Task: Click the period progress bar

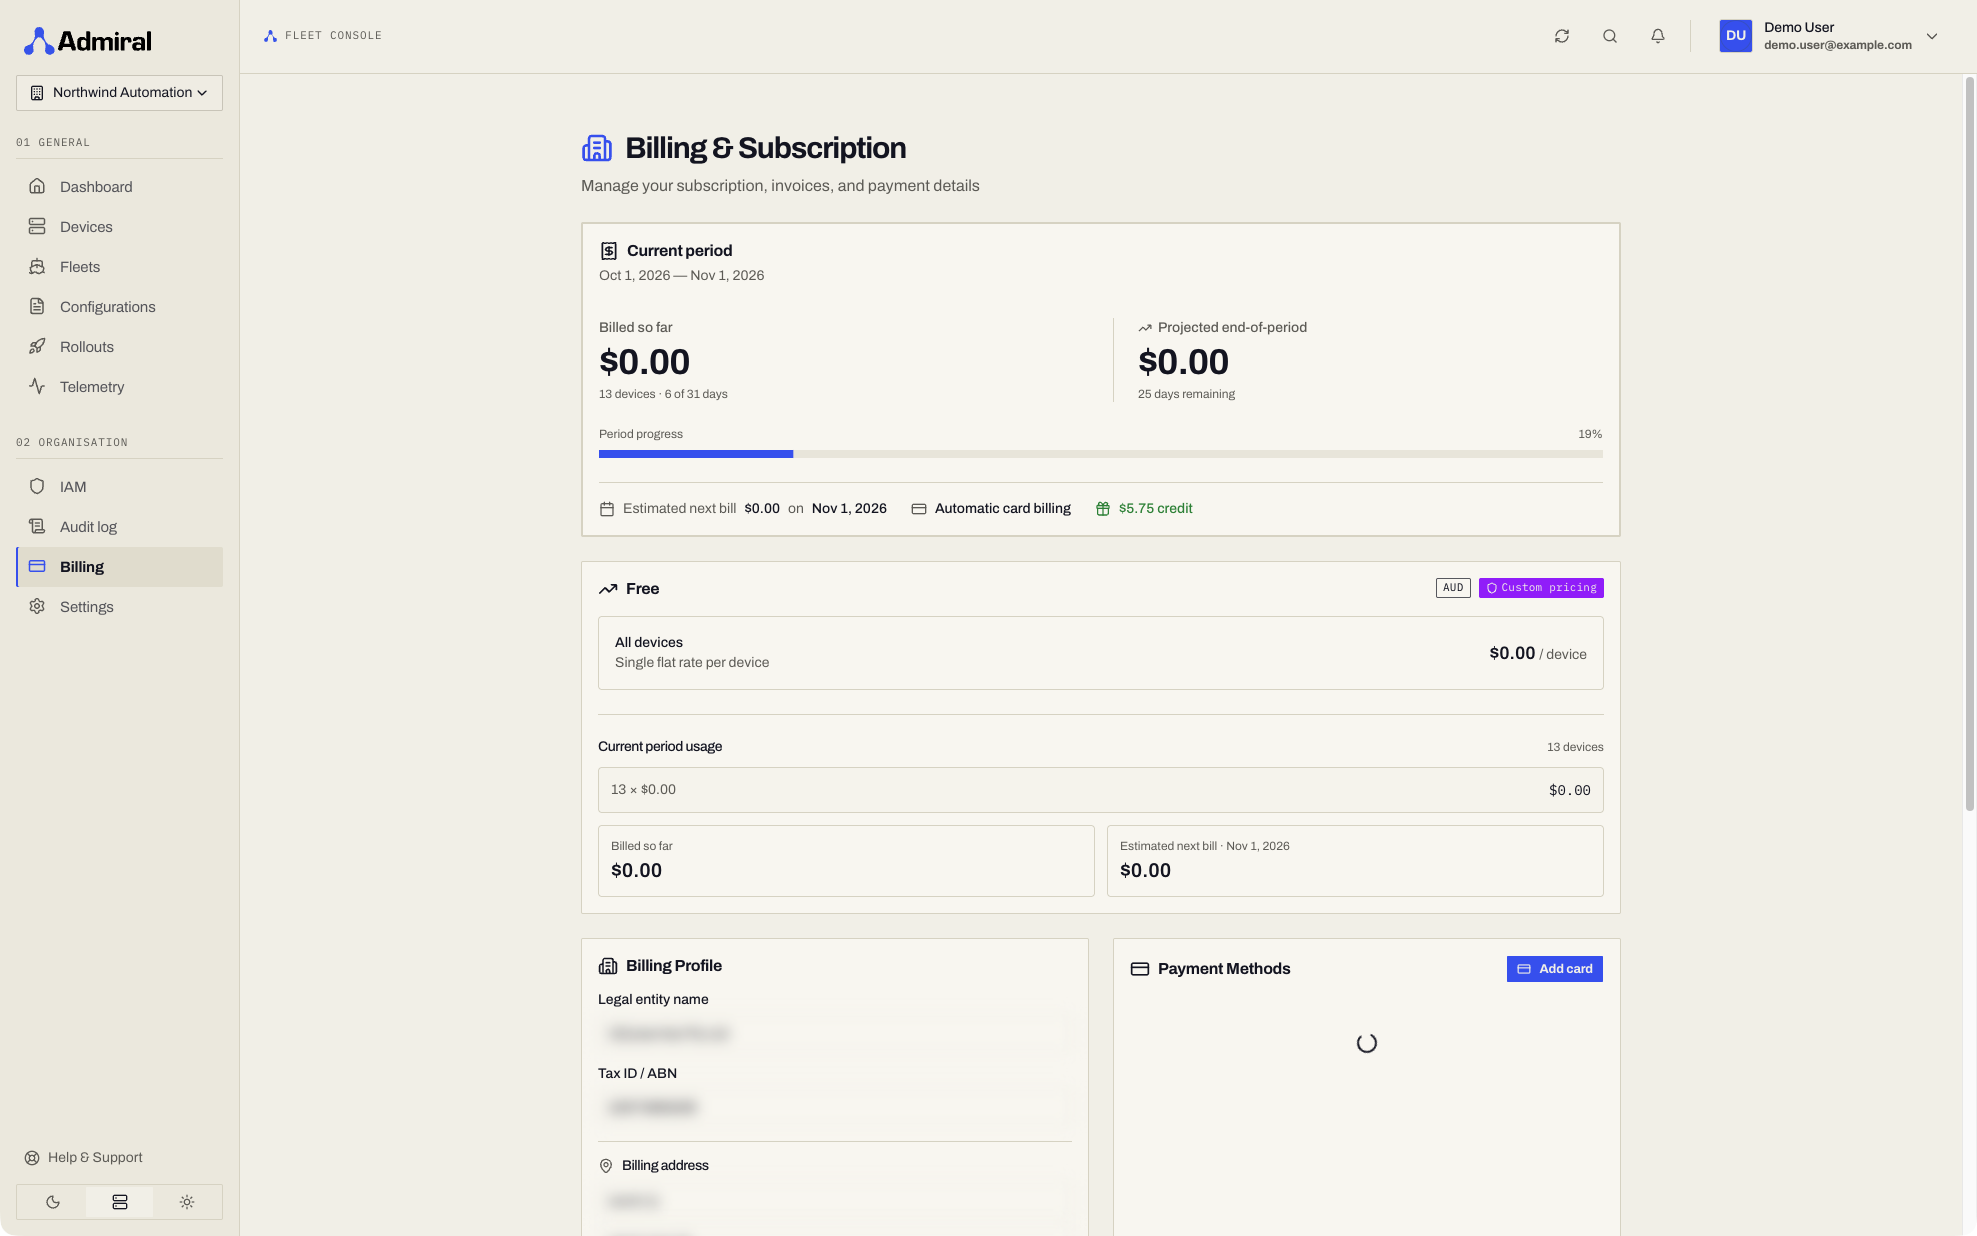Action: point(1100,454)
